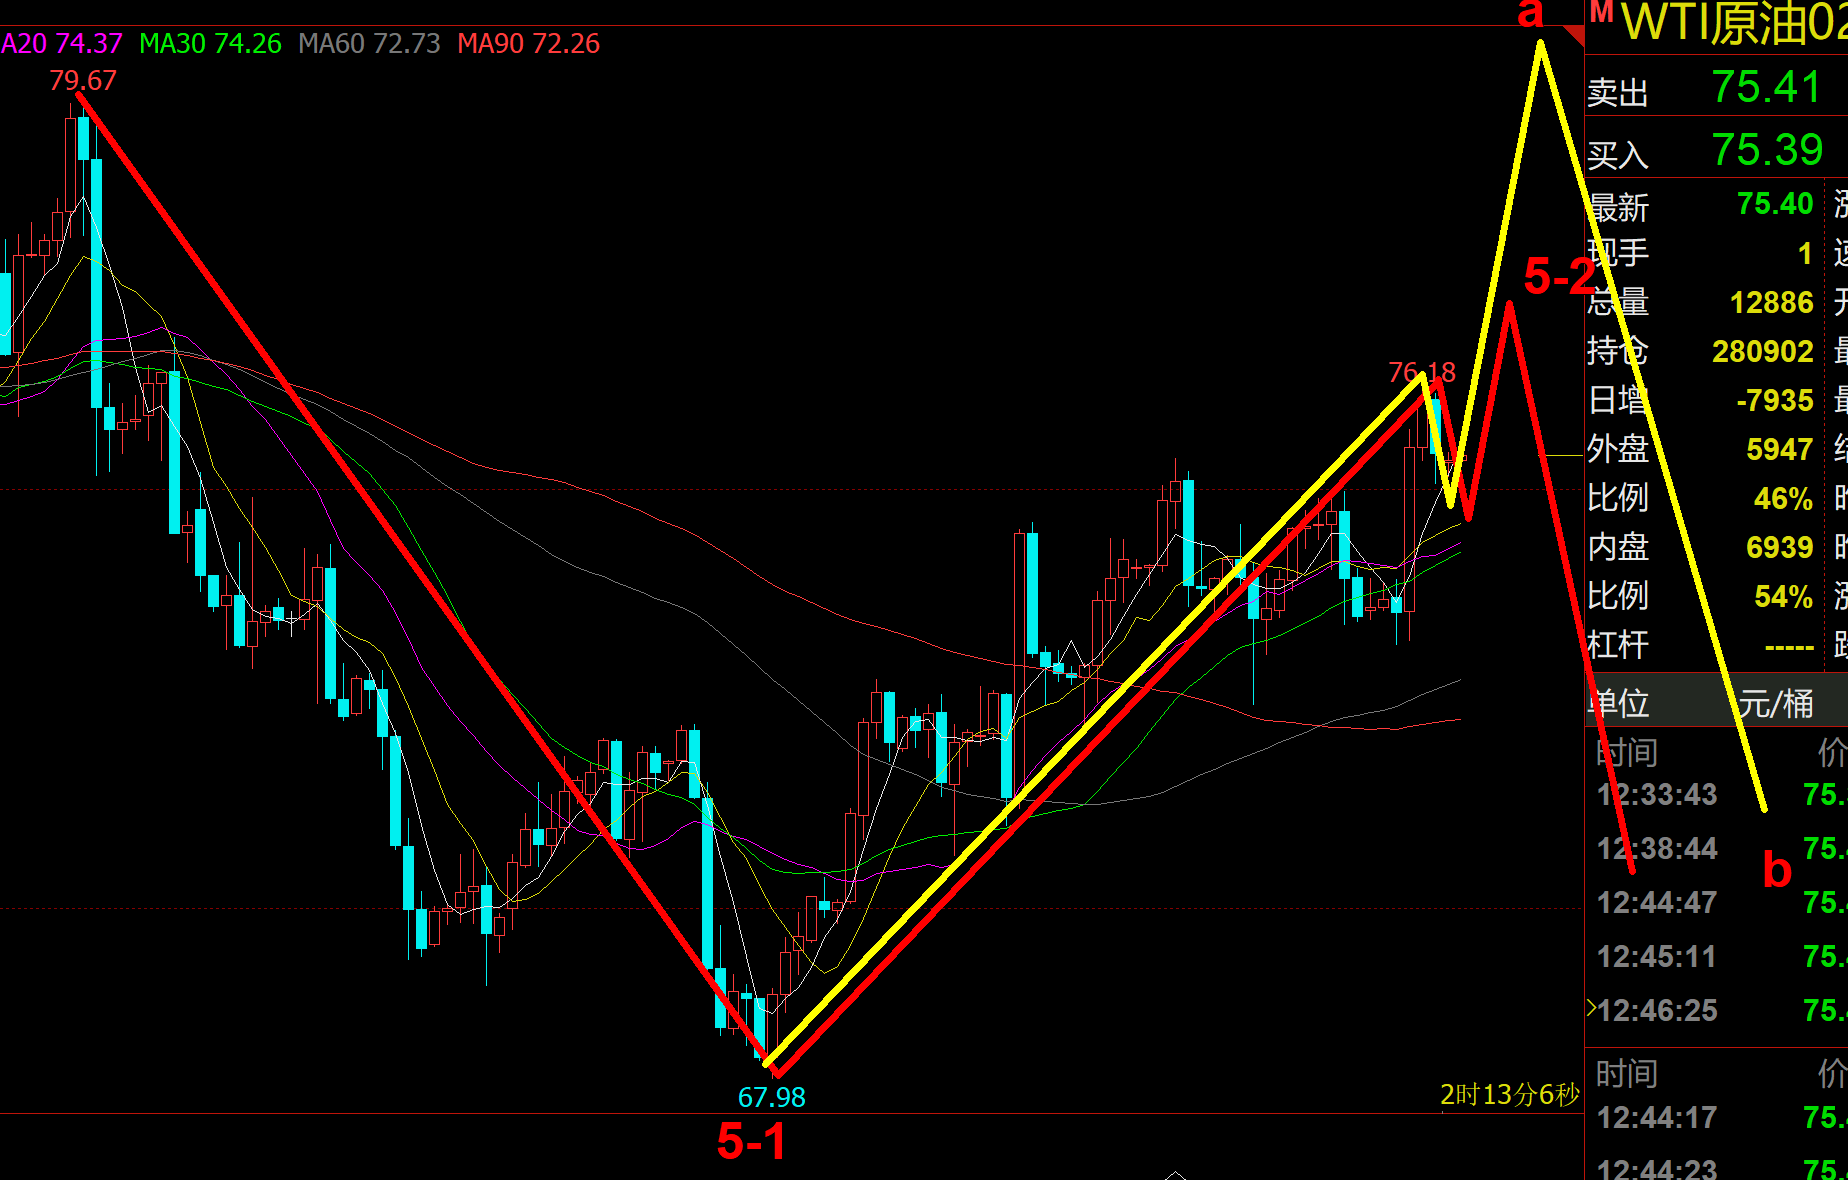Open the WTI原油02 contract title
Screen dimensions: 1848x1180
click(1733, 24)
